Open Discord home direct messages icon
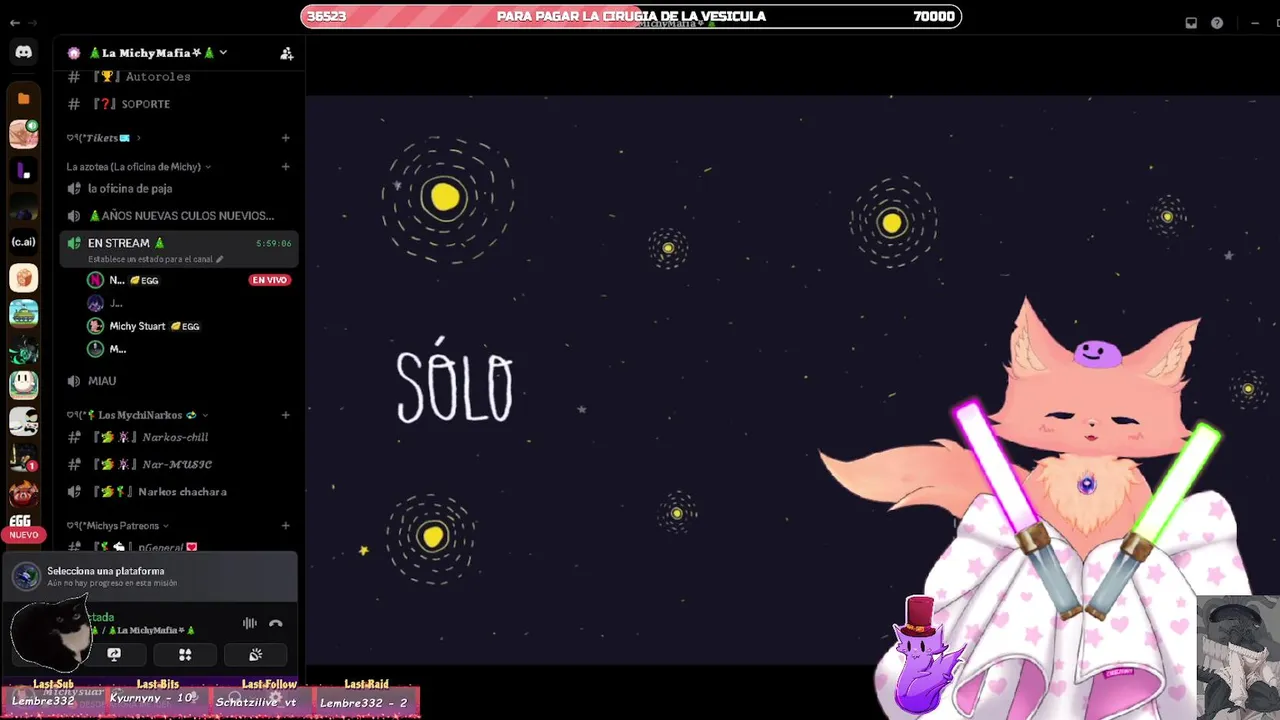Viewport: 1280px width, 720px height. 23,53
